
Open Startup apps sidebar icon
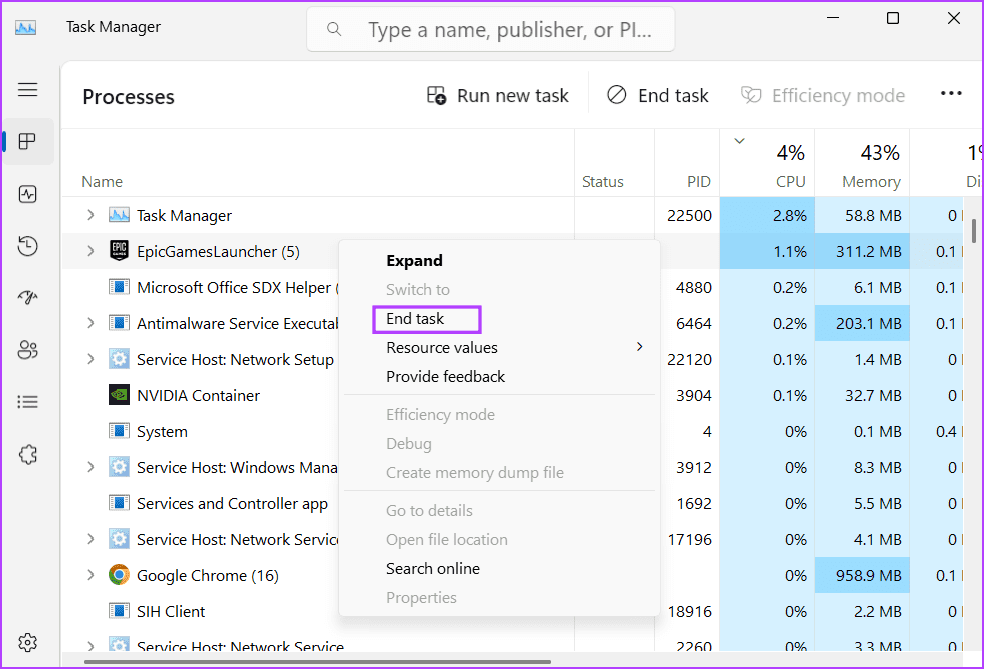pyautogui.click(x=28, y=297)
